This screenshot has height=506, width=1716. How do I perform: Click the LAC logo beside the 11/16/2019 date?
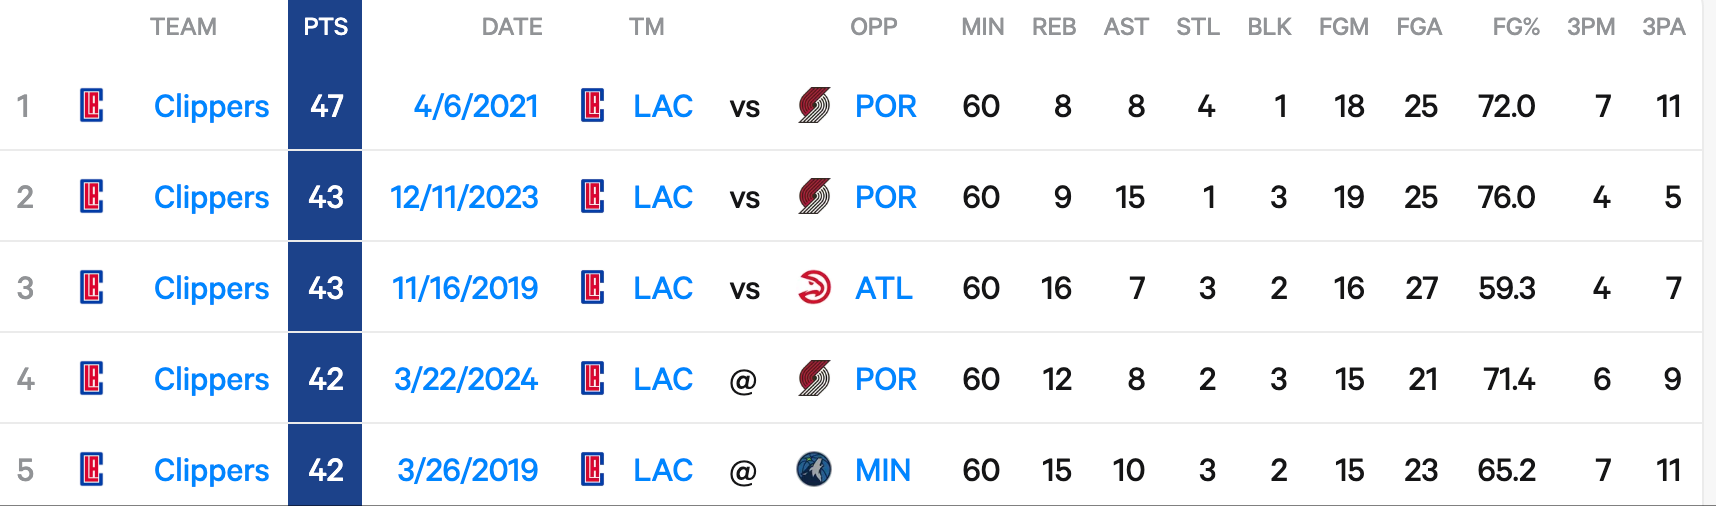tap(593, 287)
